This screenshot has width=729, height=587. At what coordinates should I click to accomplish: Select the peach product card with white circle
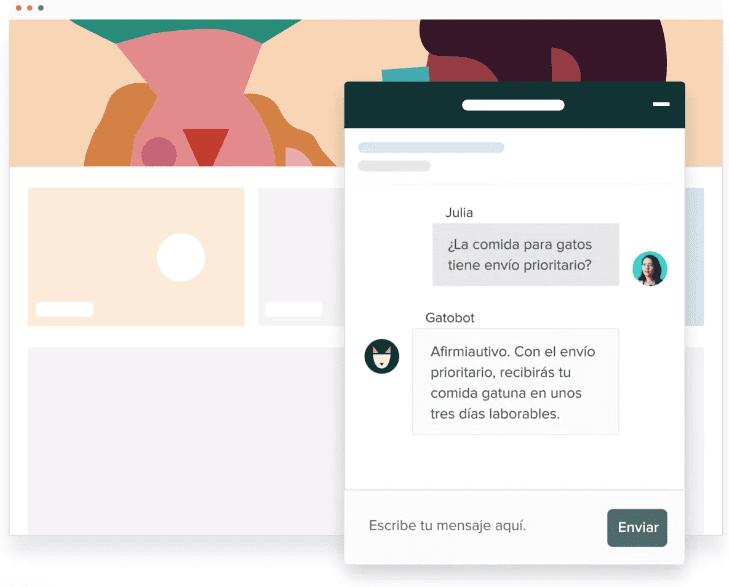pyautogui.click(x=136, y=257)
